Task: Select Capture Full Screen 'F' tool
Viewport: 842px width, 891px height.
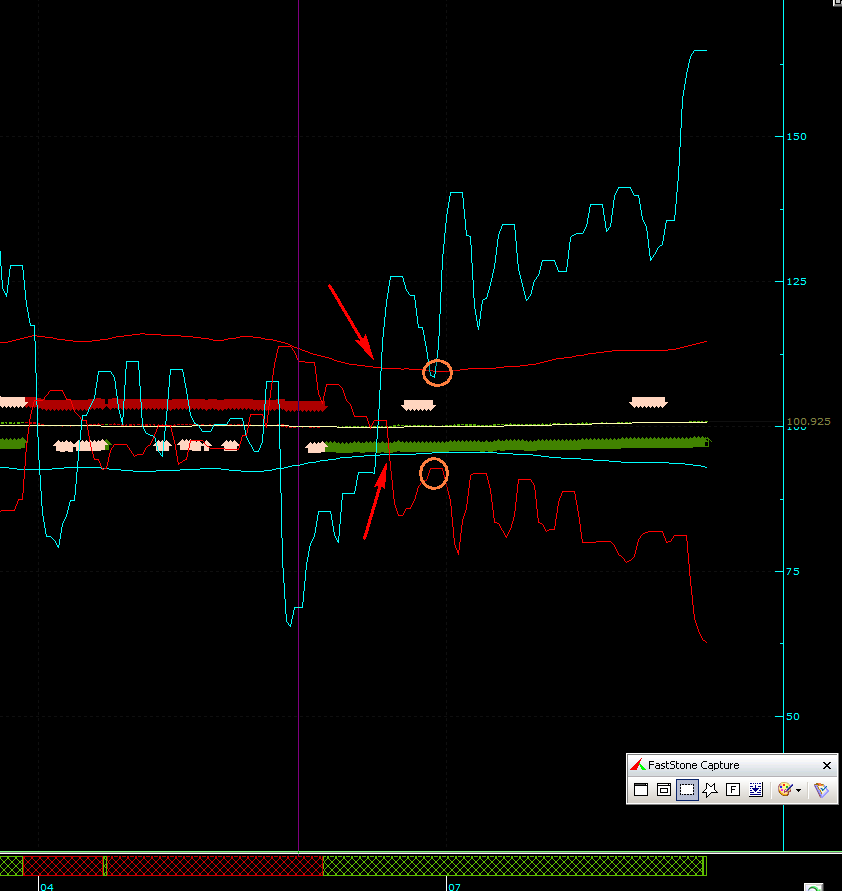Action: click(733, 790)
